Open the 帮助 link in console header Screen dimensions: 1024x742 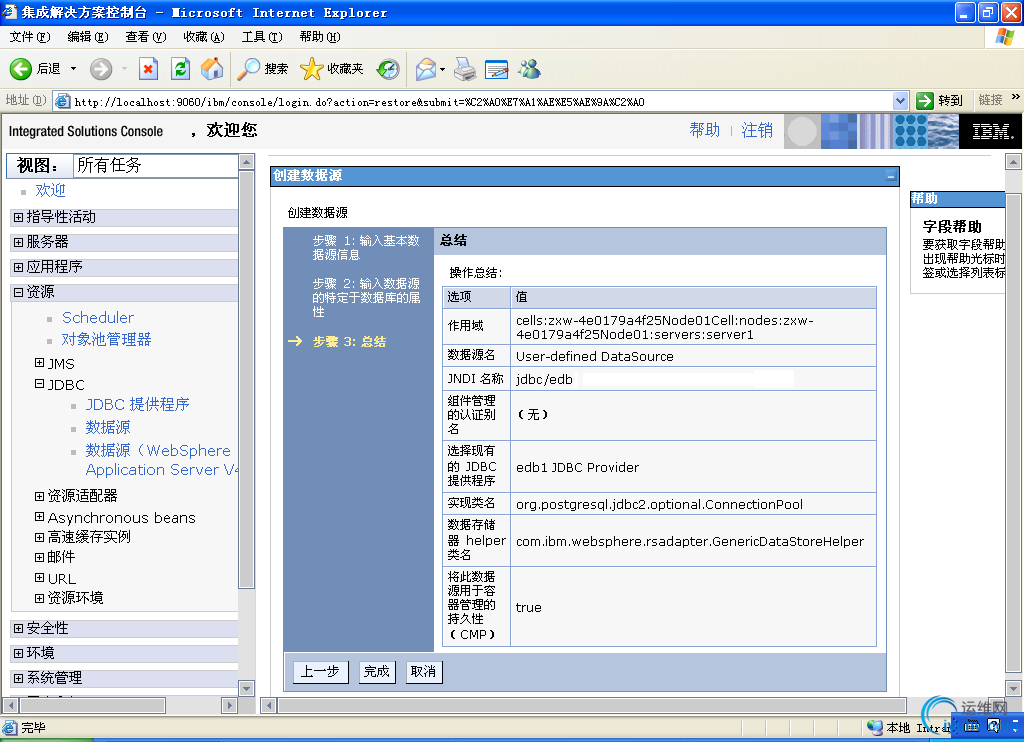705,130
